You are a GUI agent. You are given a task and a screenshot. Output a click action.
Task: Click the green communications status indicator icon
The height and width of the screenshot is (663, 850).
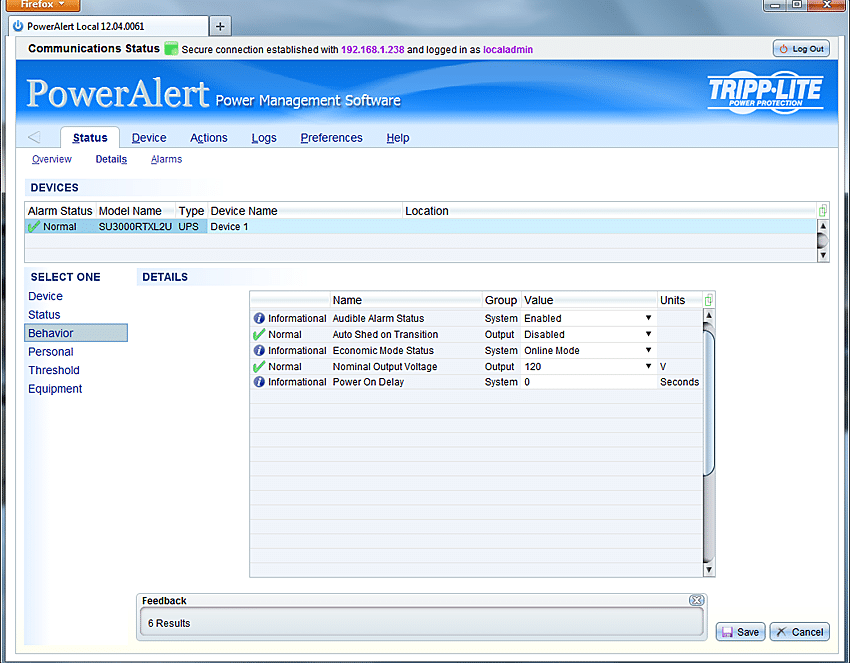[171, 48]
